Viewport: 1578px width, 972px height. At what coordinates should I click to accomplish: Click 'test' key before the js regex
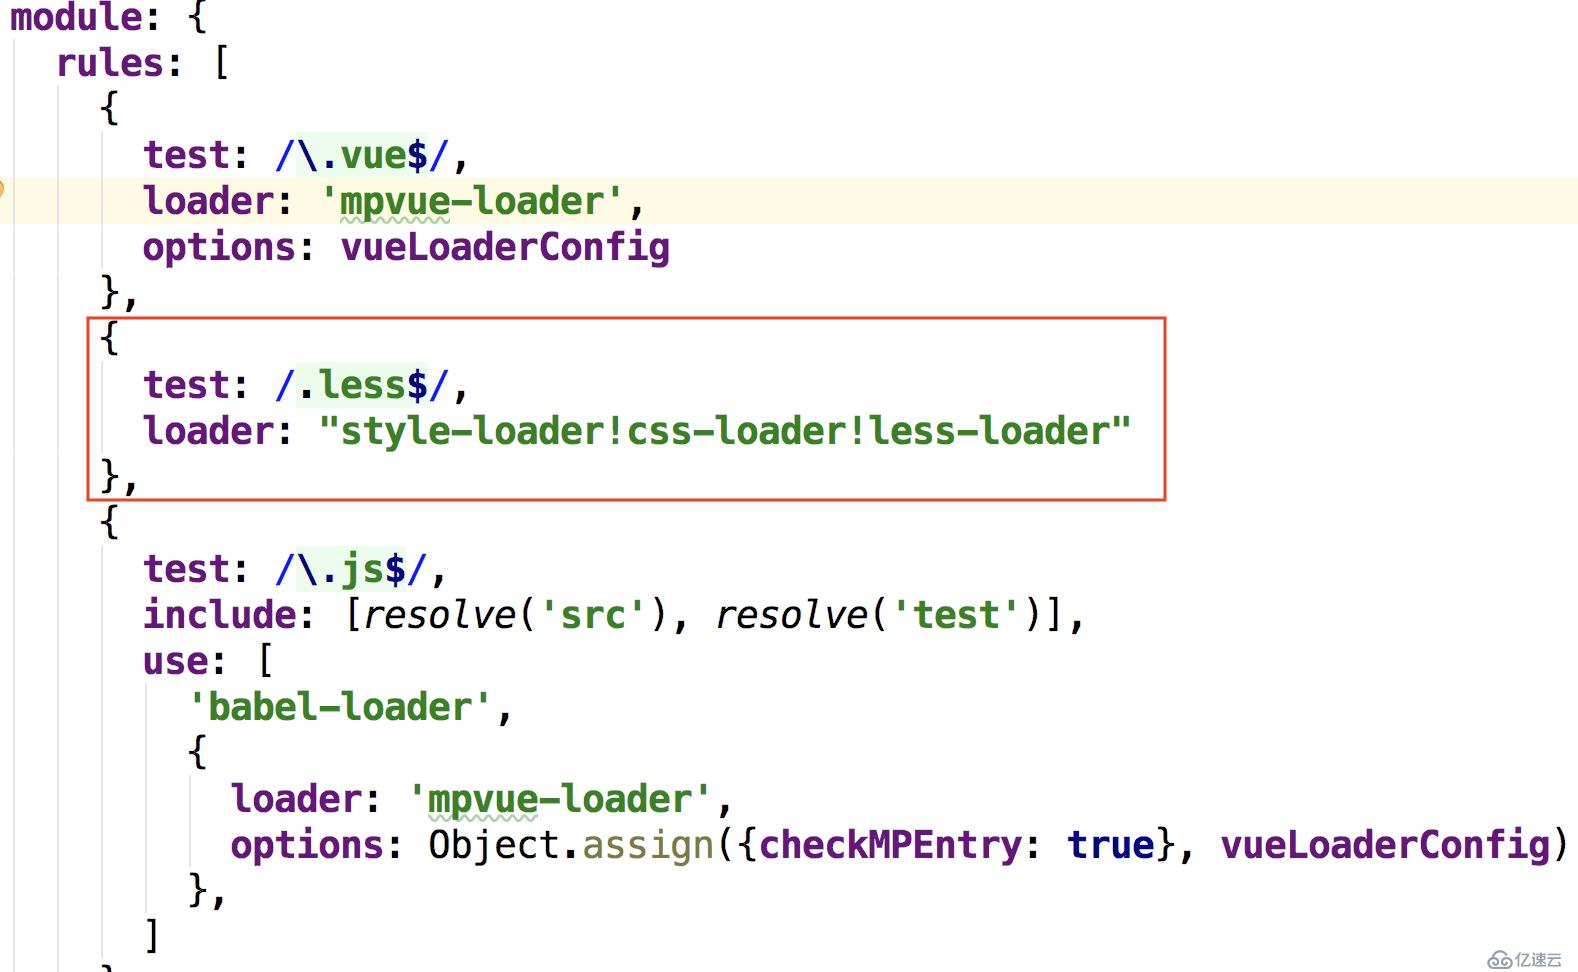click(x=187, y=569)
